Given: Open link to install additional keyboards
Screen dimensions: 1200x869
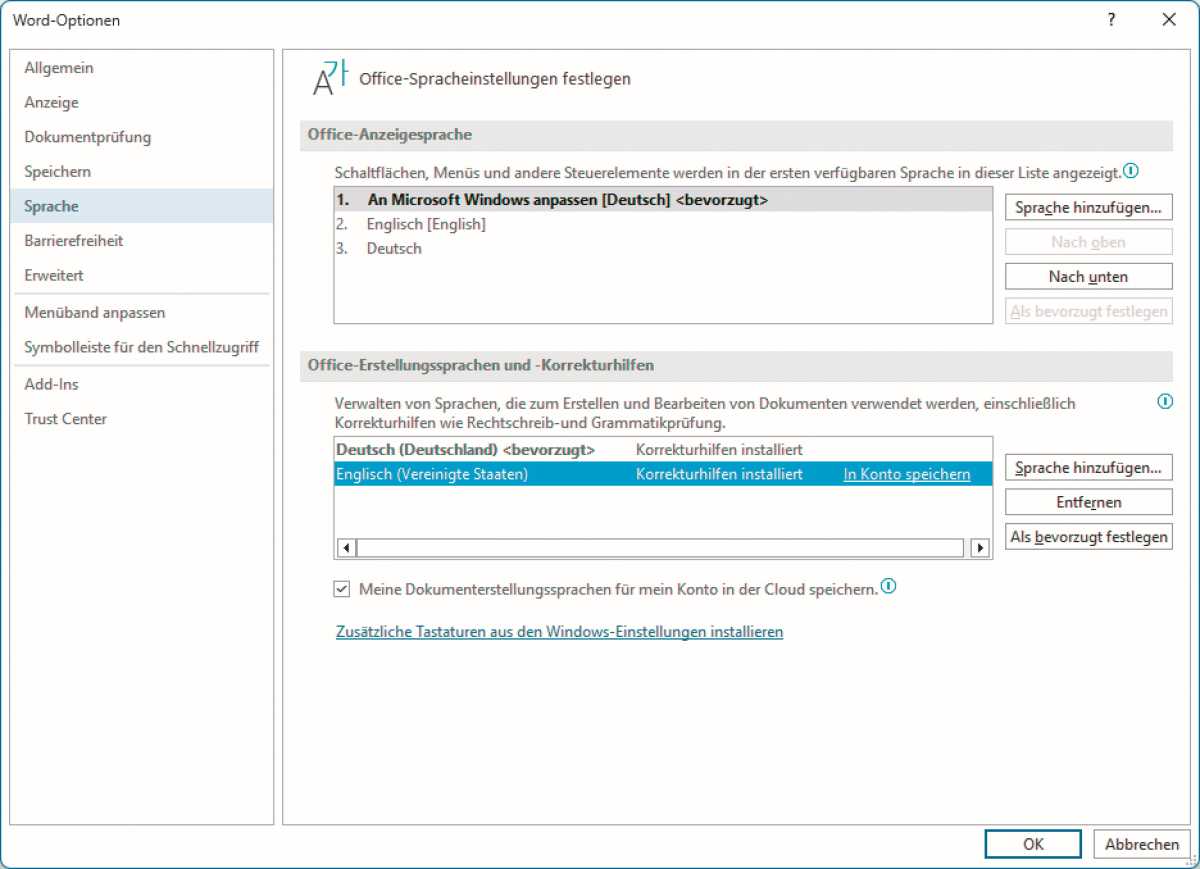Looking at the screenshot, I should point(560,632).
